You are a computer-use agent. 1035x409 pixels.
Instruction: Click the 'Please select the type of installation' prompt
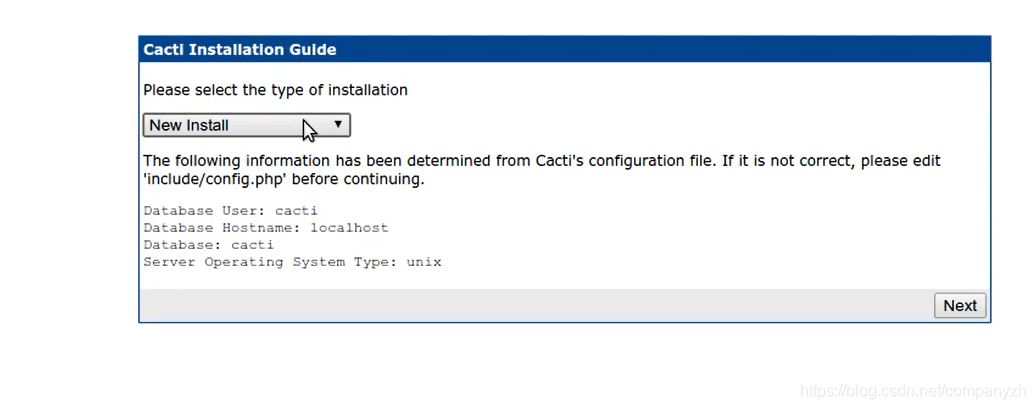(x=275, y=90)
